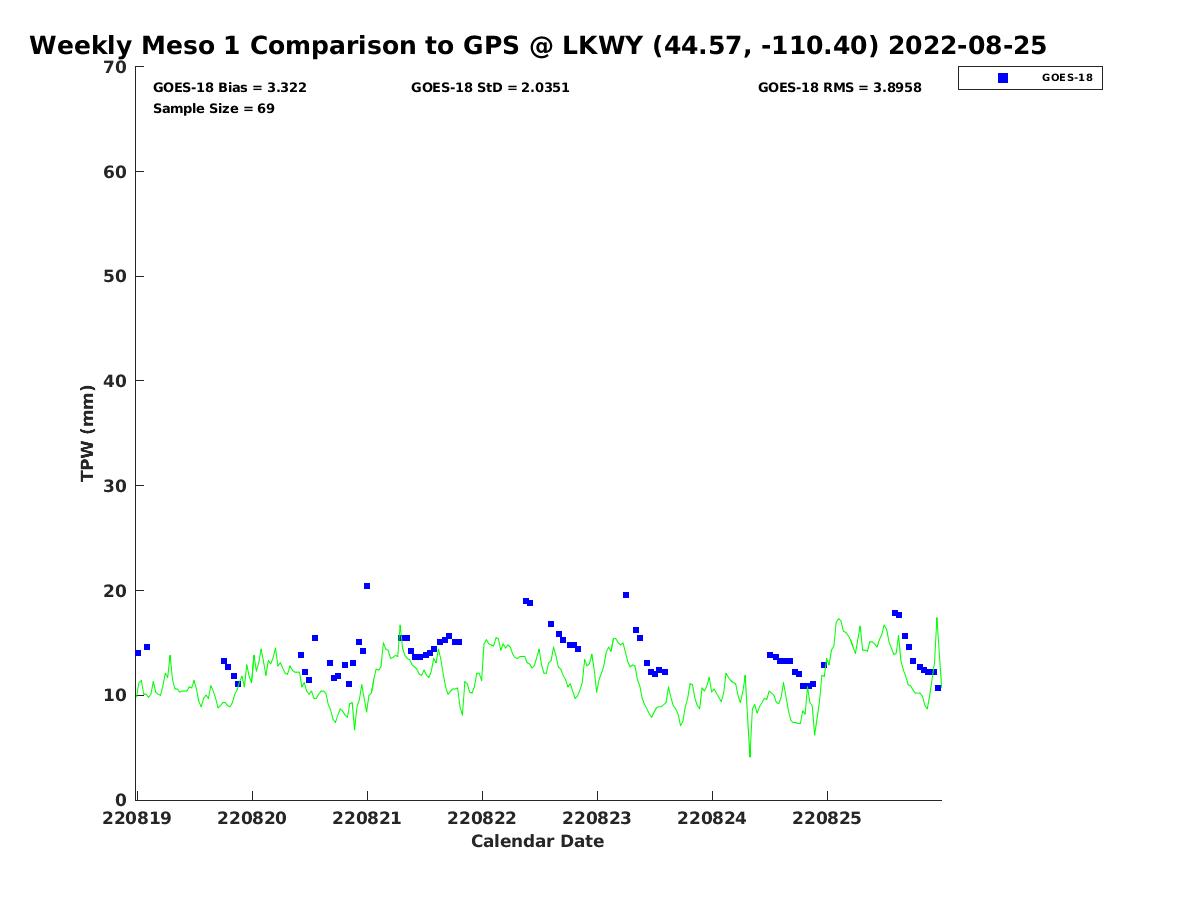This screenshot has height=900, width=1200.
Task: Click the GOES-18 RMS = 3.8958 label
Action: click(840, 88)
